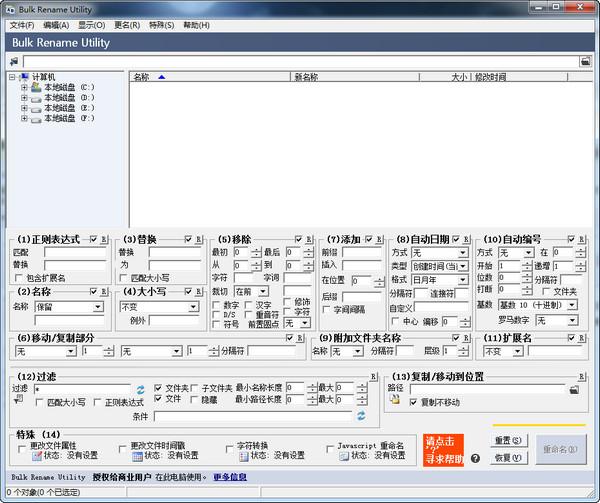Open 更多信息 link
The height and width of the screenshot is (503, 600).
point(230,477)
